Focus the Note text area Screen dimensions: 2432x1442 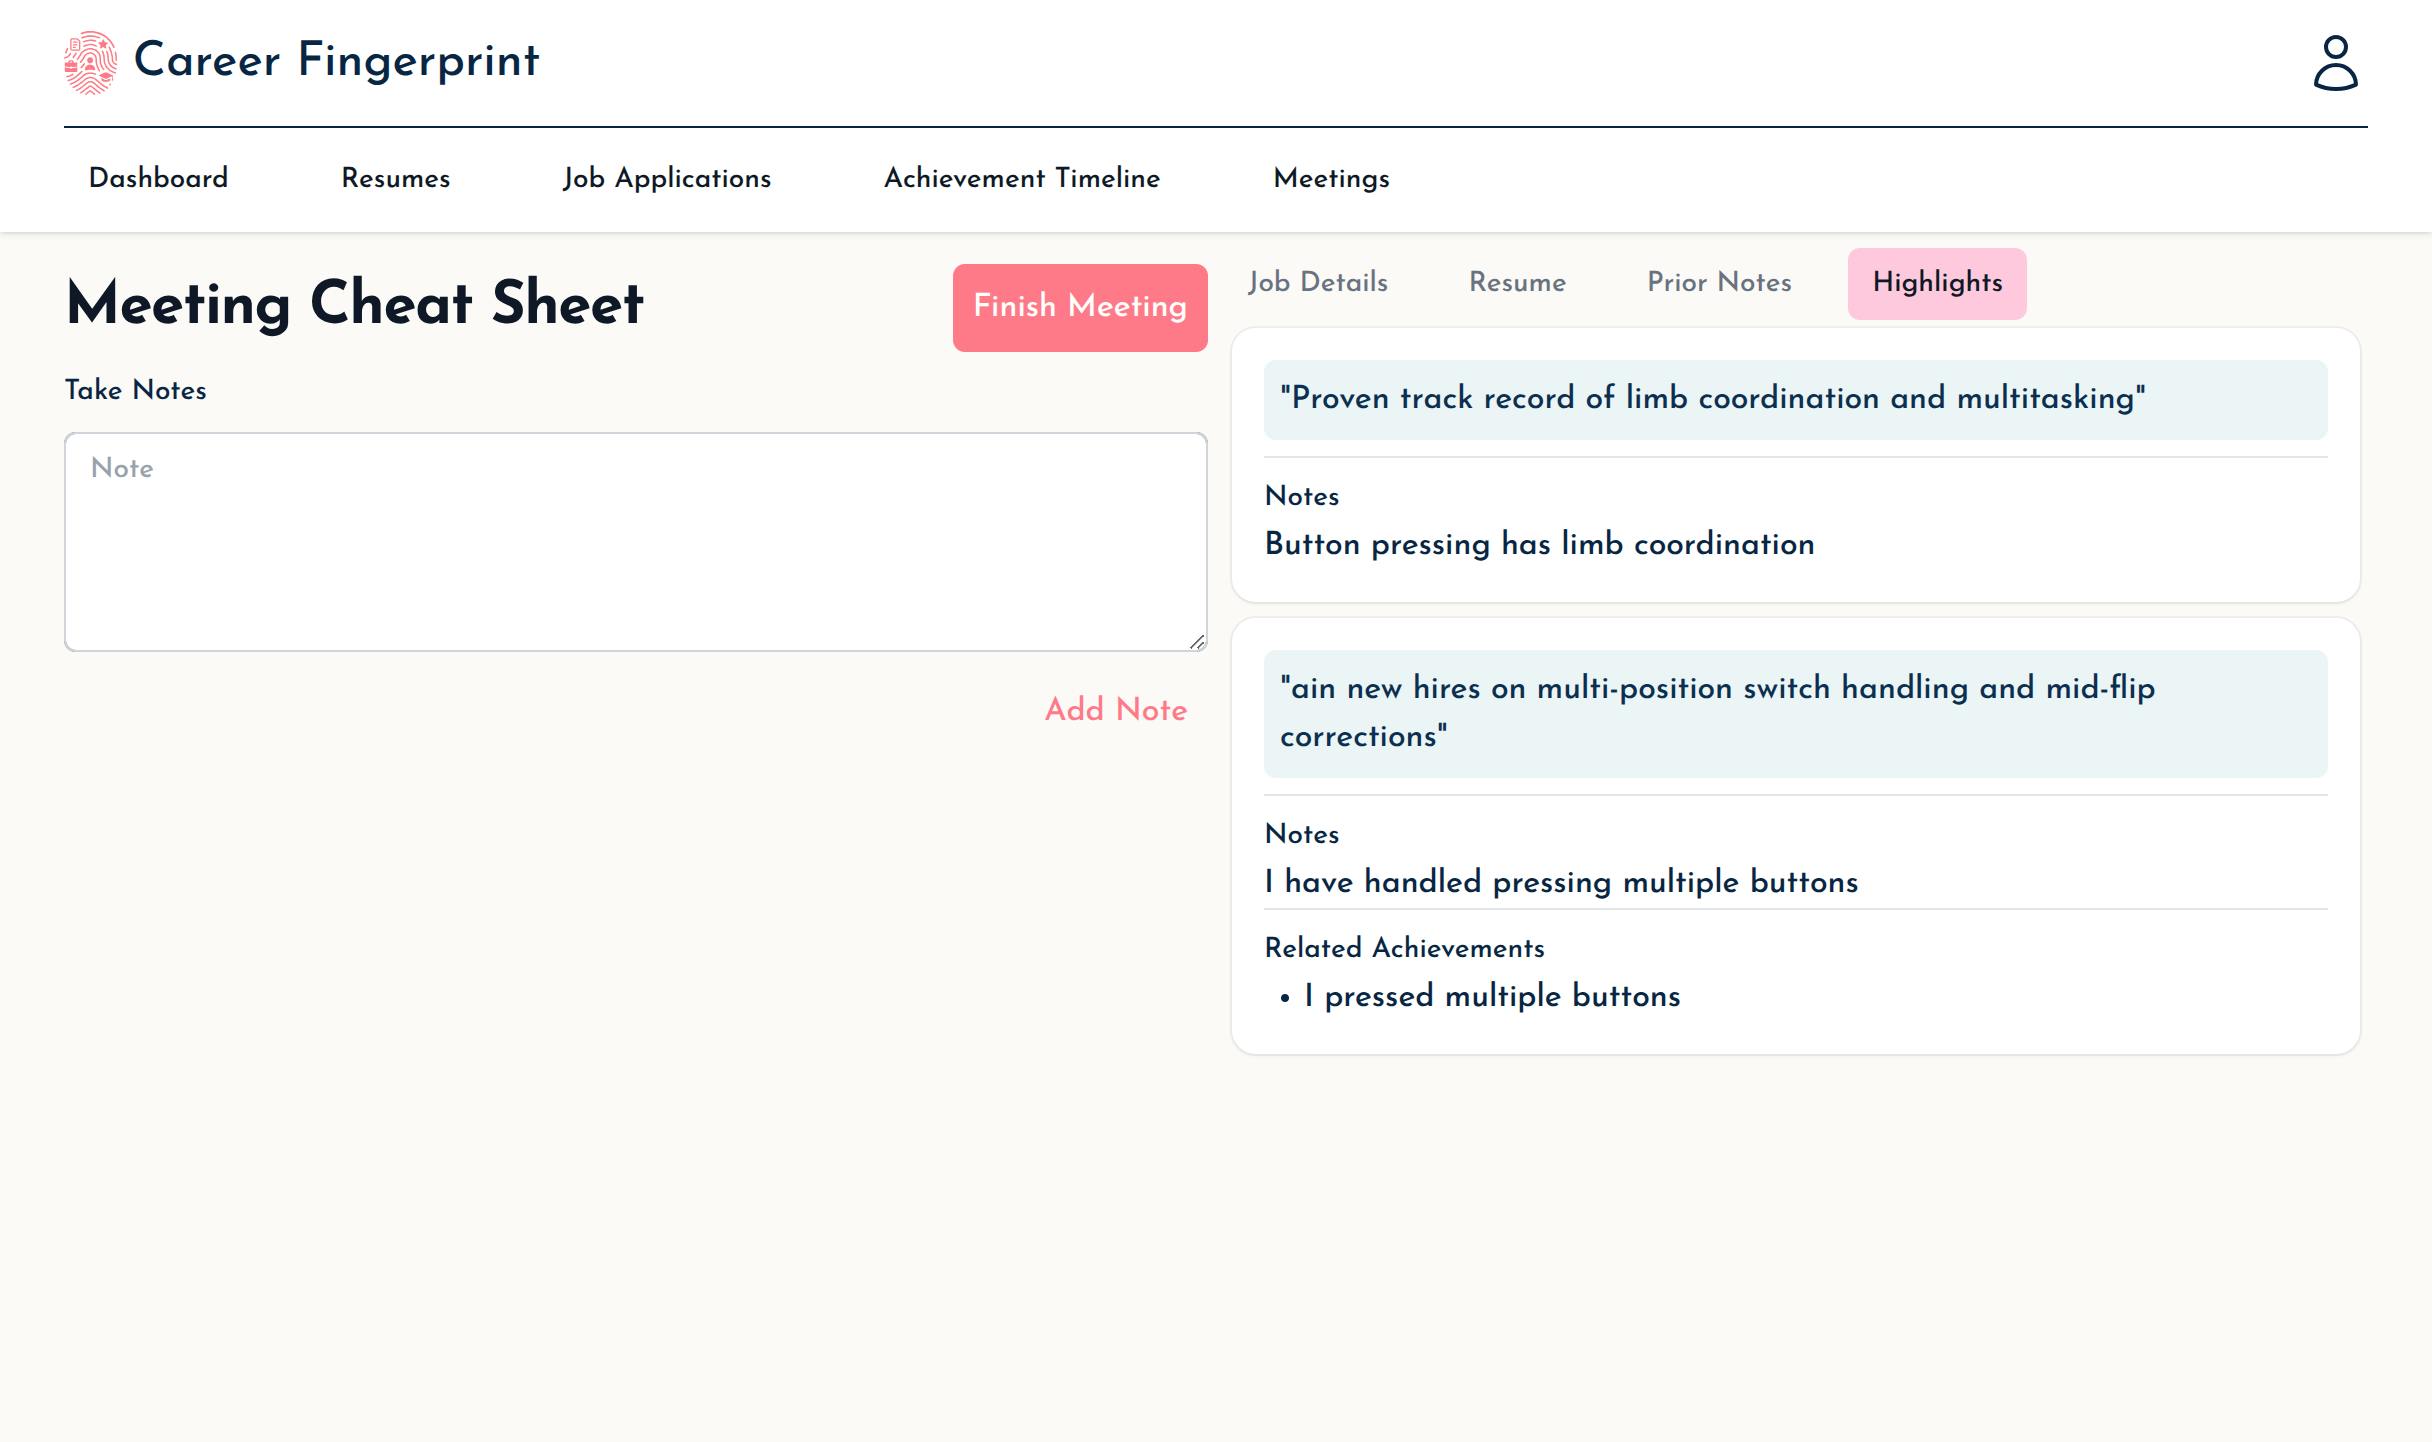(x=635, y=541)
